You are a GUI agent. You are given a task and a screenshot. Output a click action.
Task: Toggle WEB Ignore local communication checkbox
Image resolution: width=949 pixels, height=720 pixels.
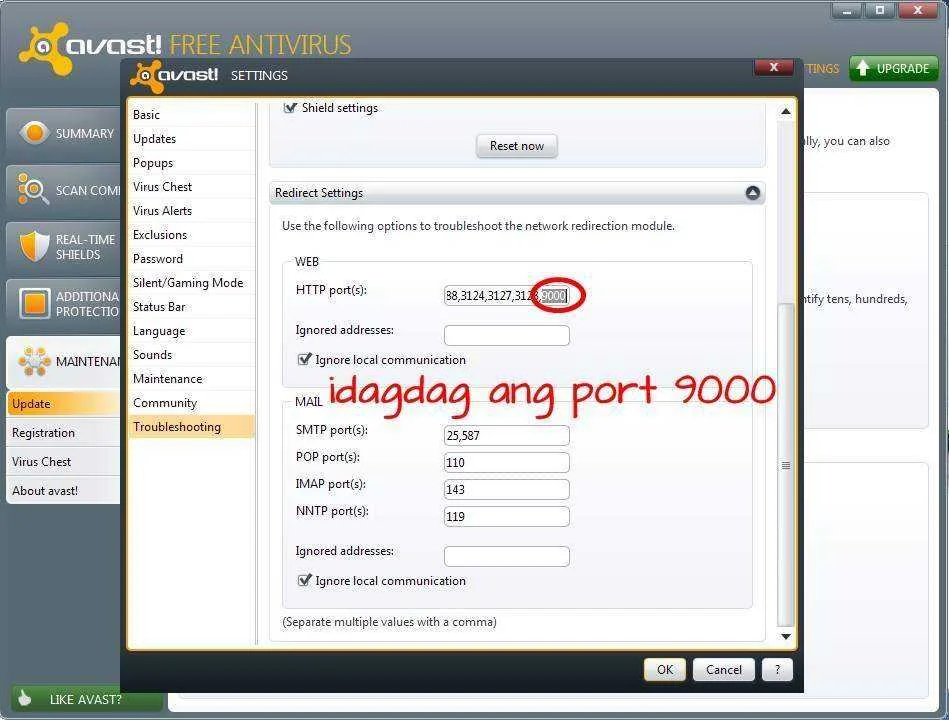click(x=304, y=359)
